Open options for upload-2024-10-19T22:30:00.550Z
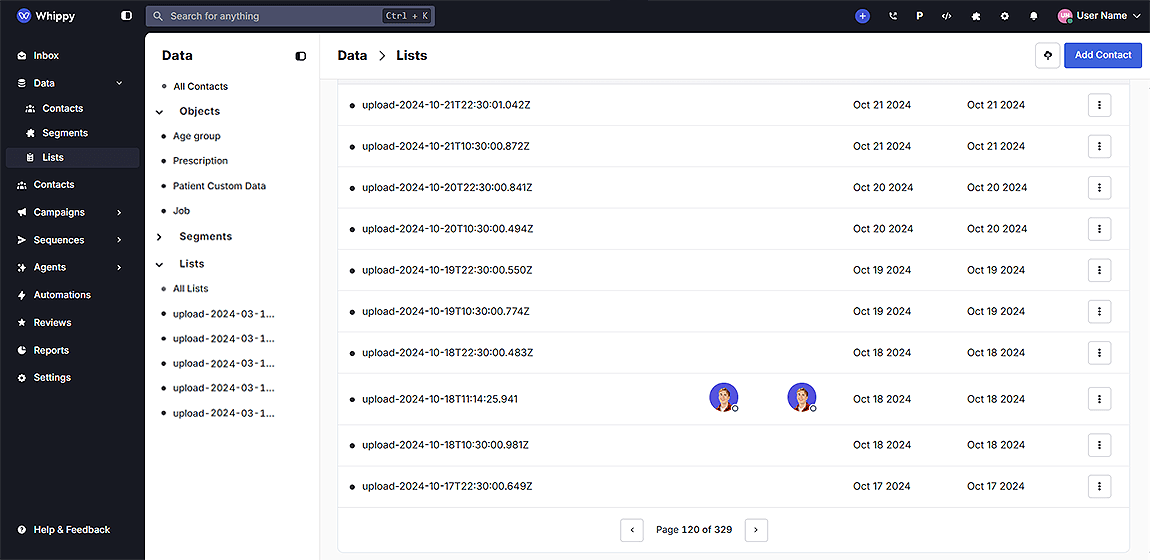Image resolution: width=1150 pixels, height=560 pixels. pos(1099,270)
